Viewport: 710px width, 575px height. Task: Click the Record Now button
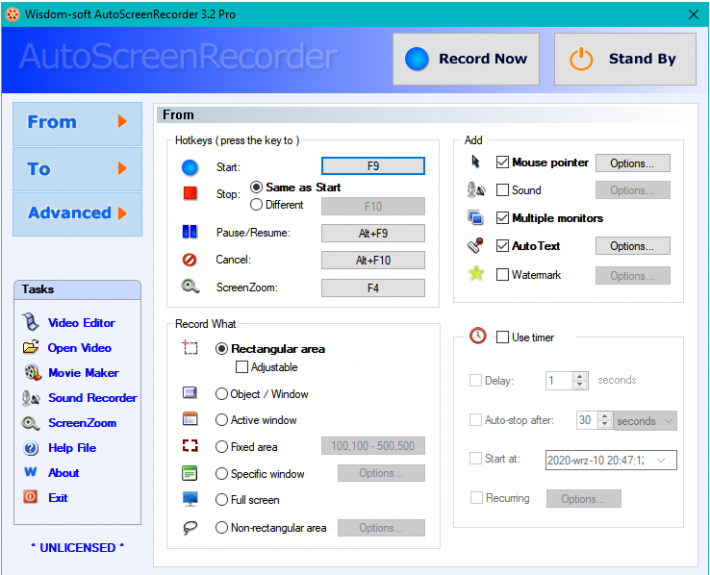click(466, 59)
